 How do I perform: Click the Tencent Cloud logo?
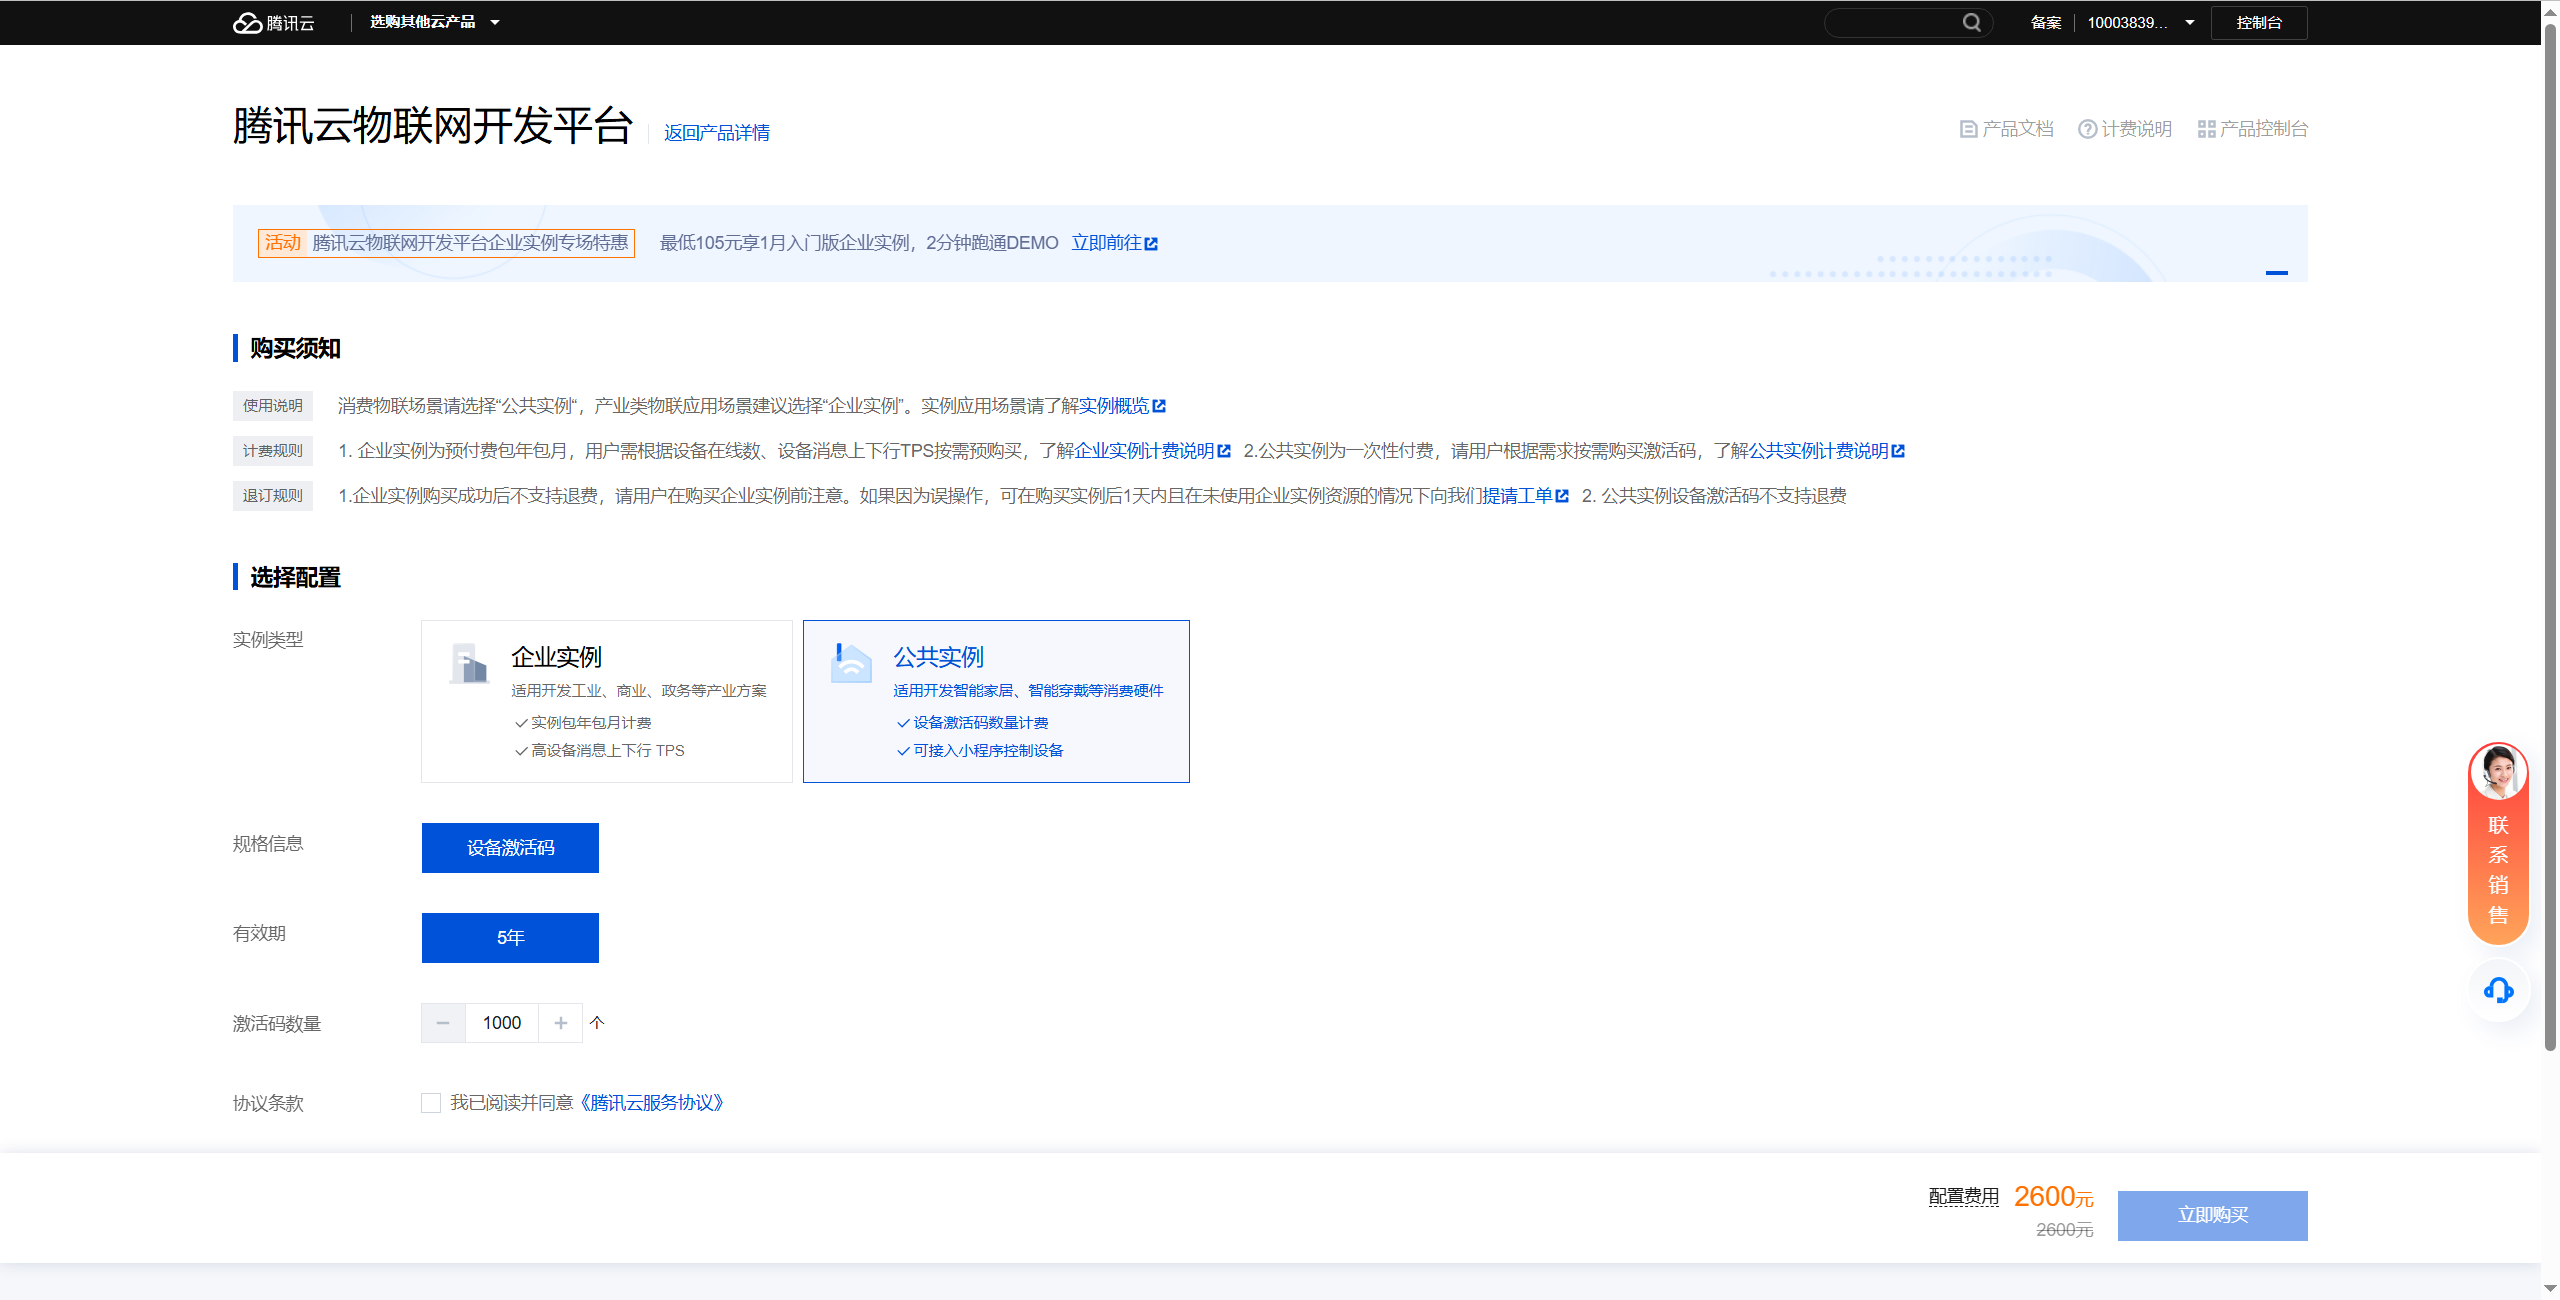273,23
